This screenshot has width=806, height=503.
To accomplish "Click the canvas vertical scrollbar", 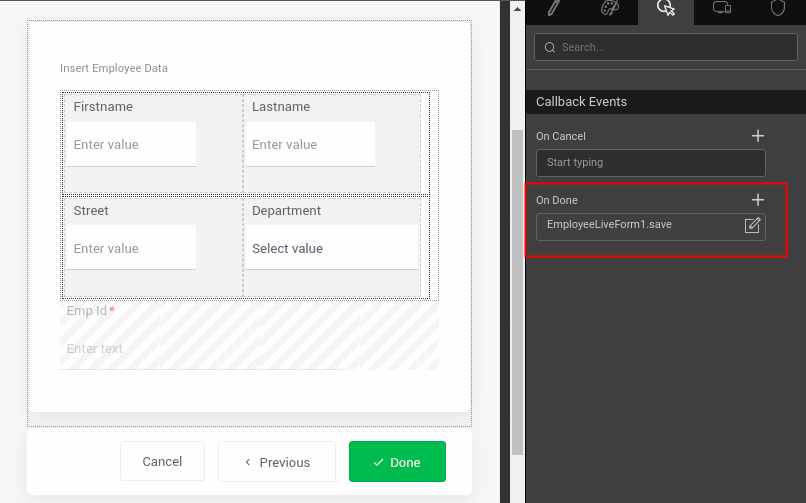I will [517, 290].
